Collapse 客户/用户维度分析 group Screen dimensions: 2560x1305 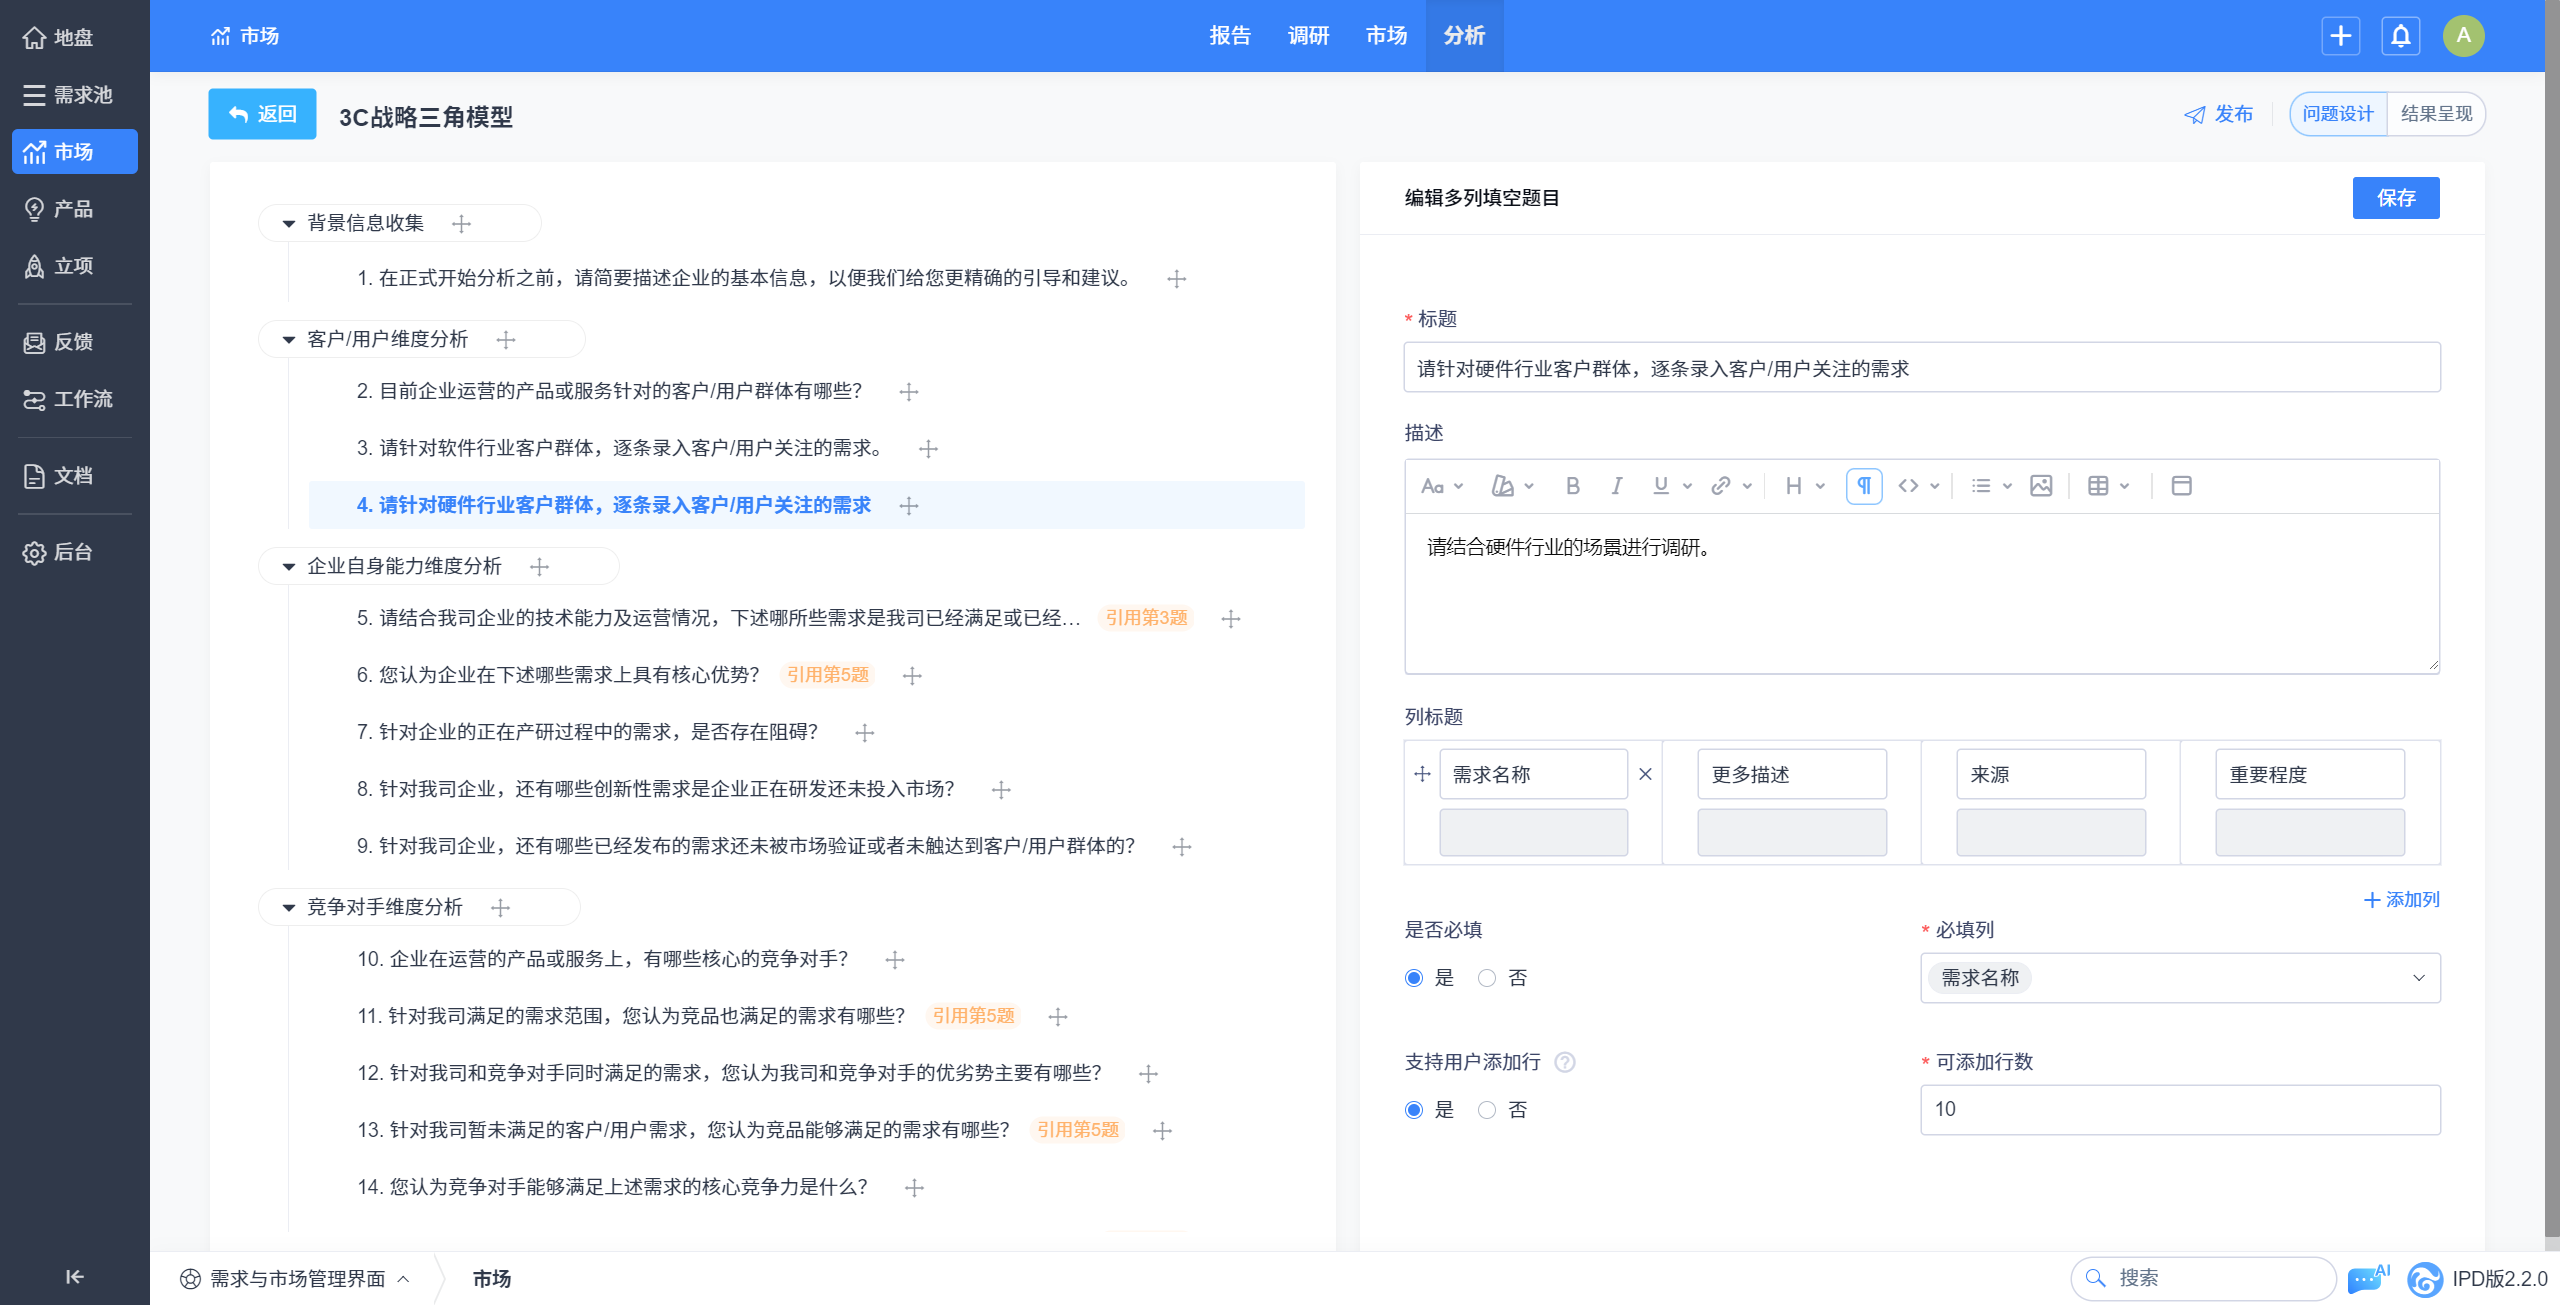pyautogui.click(x=288, y=340)
